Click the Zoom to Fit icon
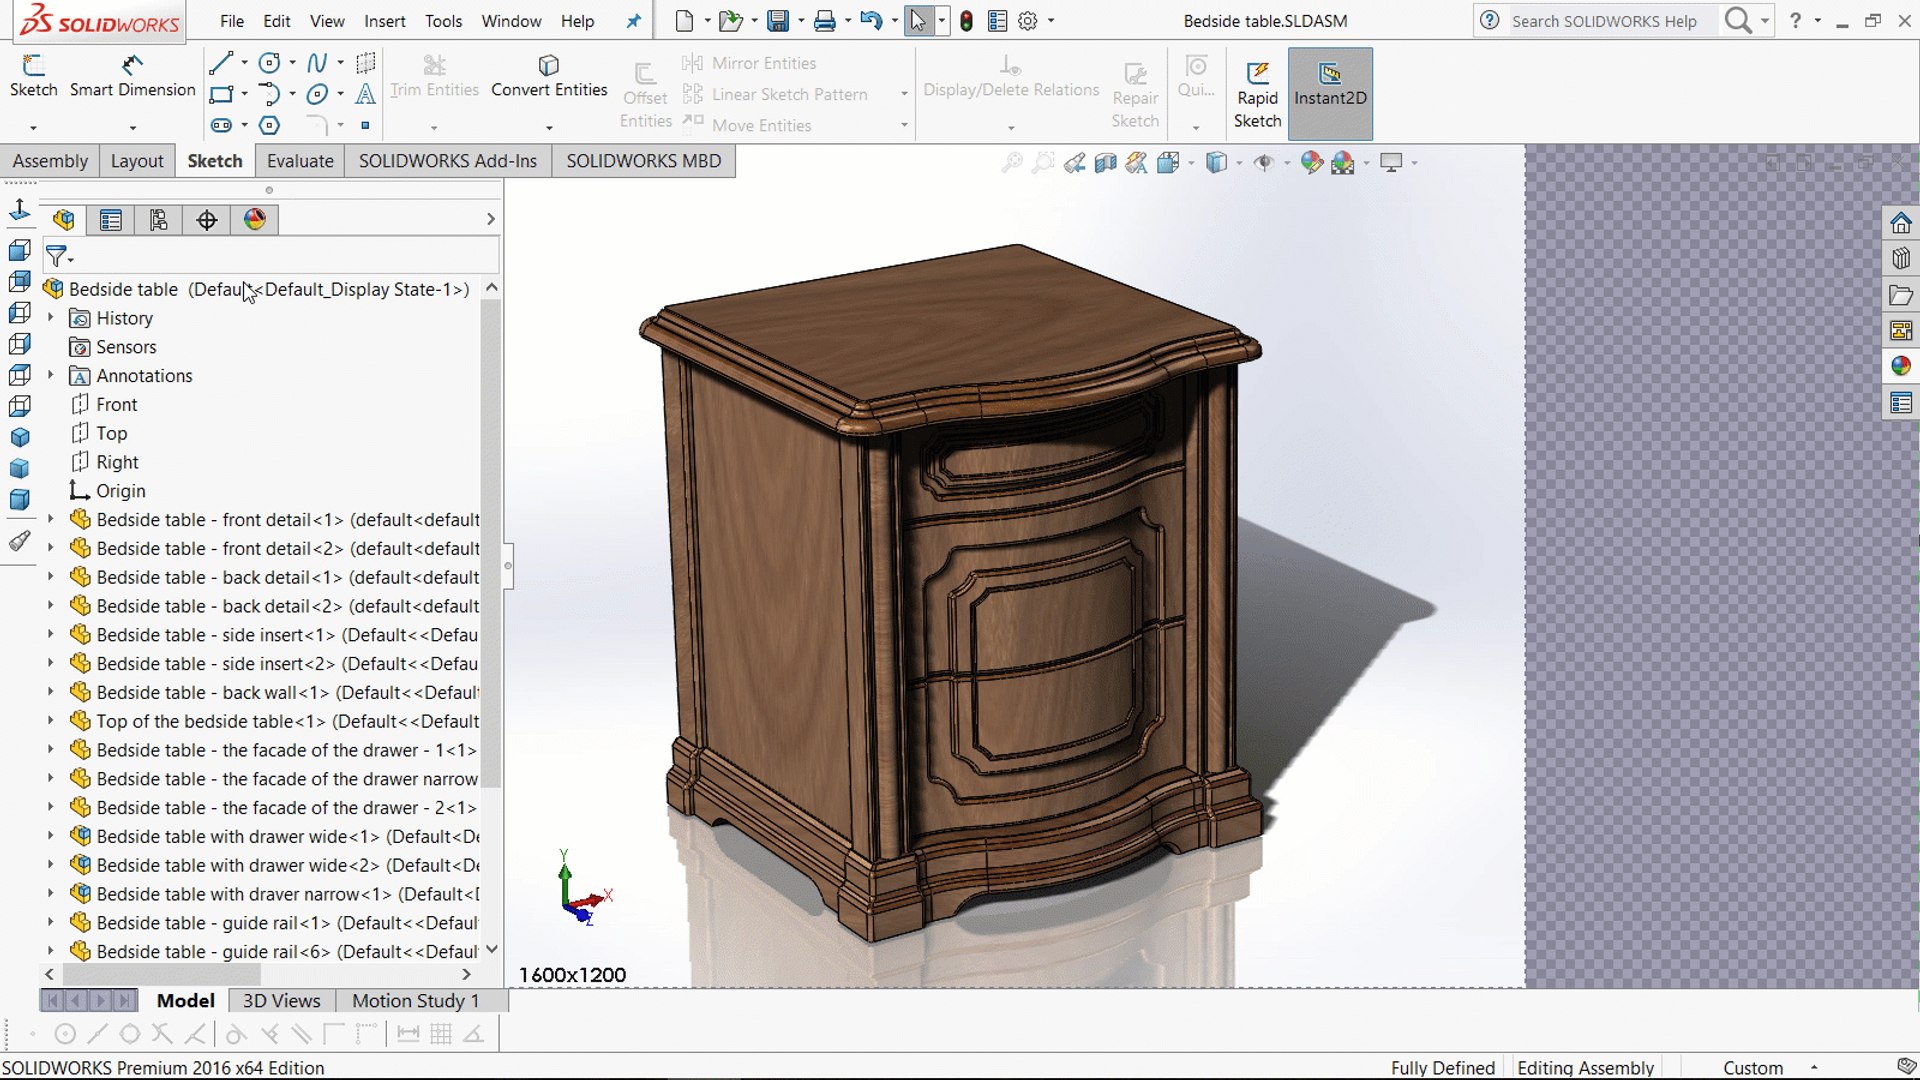Screen dimensions: 1920x1080 click(x=1012, y=162)
